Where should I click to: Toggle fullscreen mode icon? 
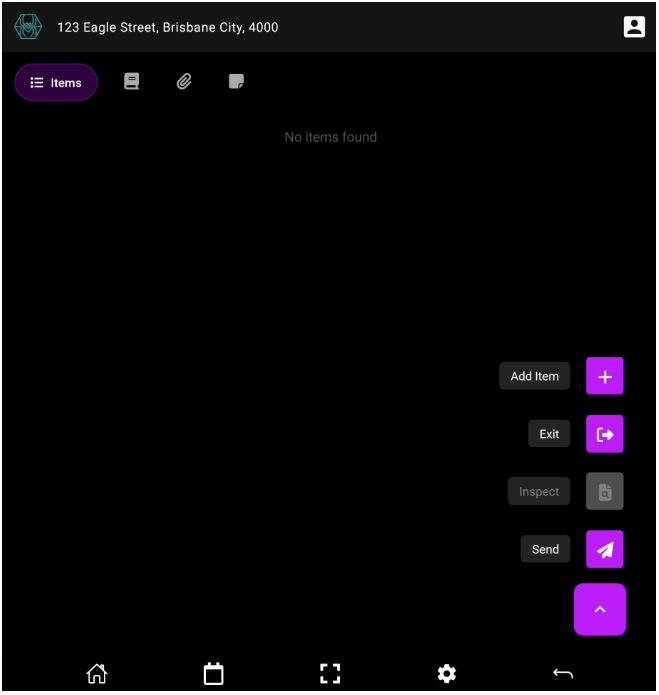(330, 674)
